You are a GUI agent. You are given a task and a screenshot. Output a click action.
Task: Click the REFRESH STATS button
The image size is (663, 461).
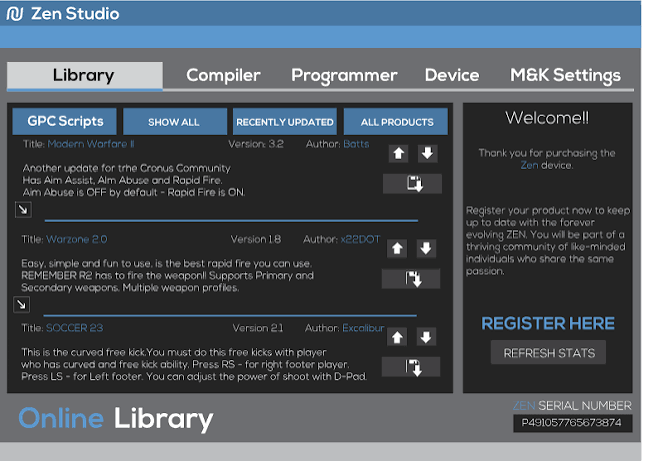click(548, 352)
